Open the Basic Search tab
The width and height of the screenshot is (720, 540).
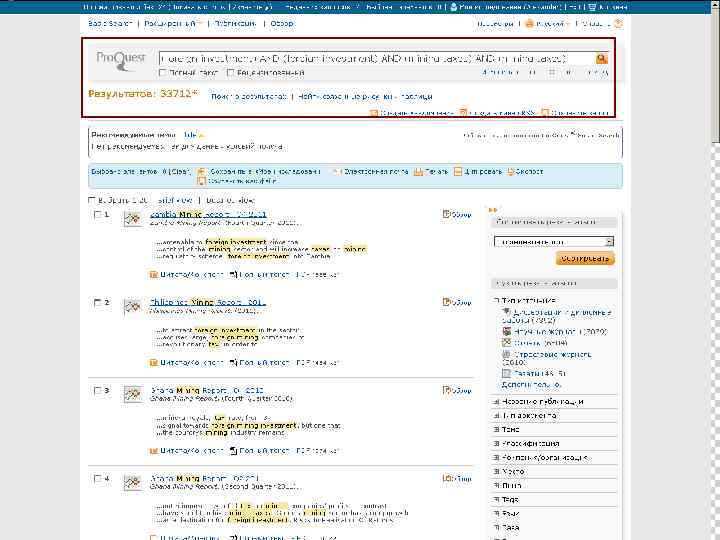tap(110, 23)
